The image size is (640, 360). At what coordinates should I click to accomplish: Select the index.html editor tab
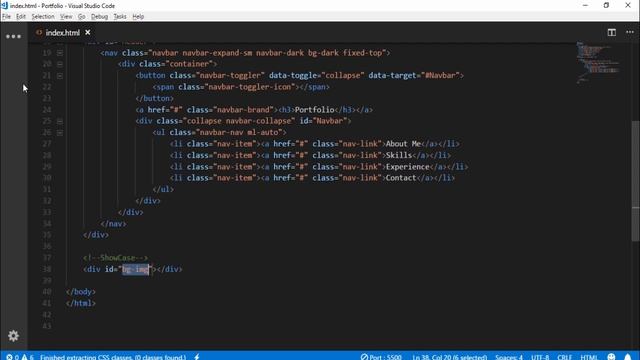[x=62, y=33]
